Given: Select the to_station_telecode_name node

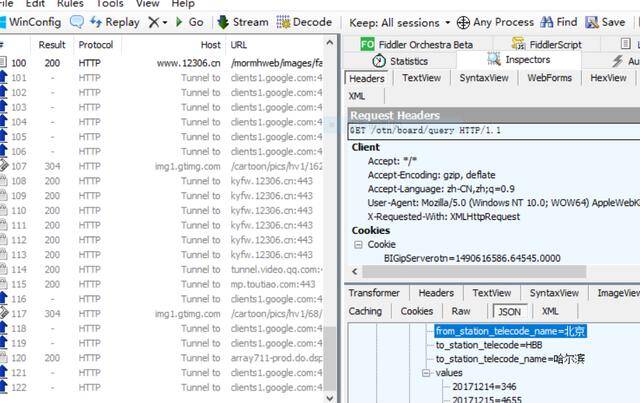Looking at the screenshot, I should pos(510,359).
